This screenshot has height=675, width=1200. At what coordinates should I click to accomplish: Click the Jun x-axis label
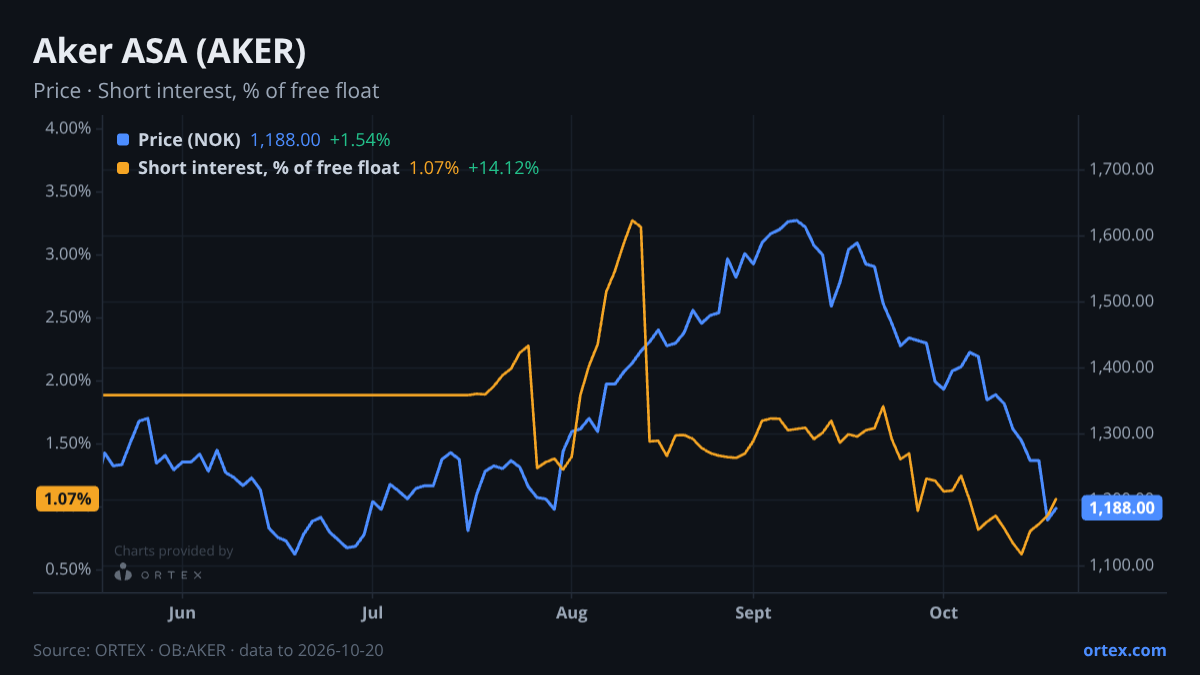[182, 612]
